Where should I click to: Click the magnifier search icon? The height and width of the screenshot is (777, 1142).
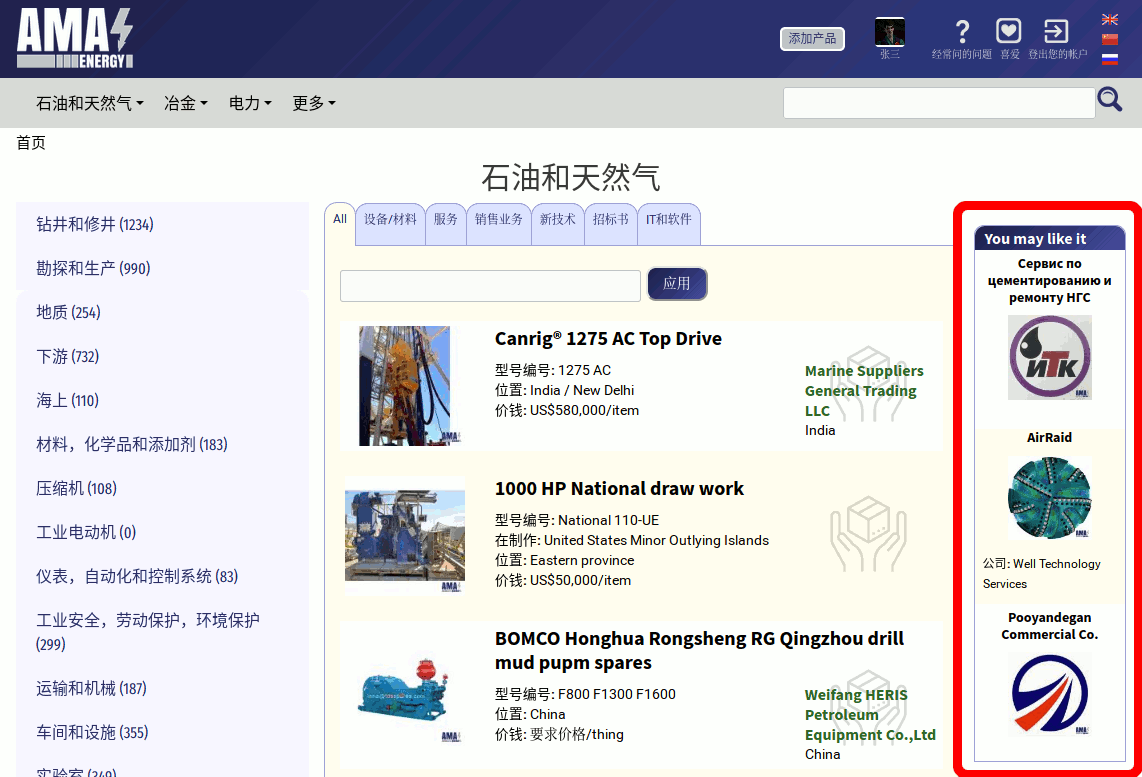[1110, 100]
